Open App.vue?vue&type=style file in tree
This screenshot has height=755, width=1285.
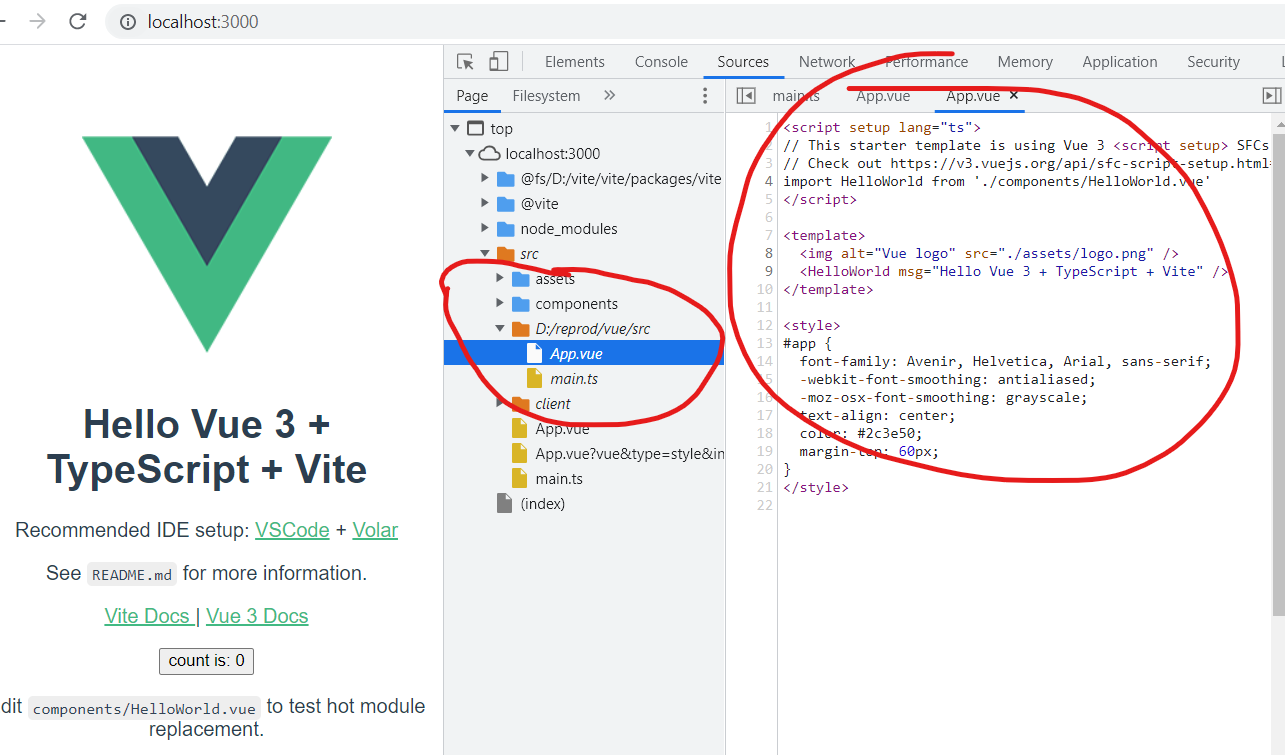pyautogui.click(x=630, y=454)
